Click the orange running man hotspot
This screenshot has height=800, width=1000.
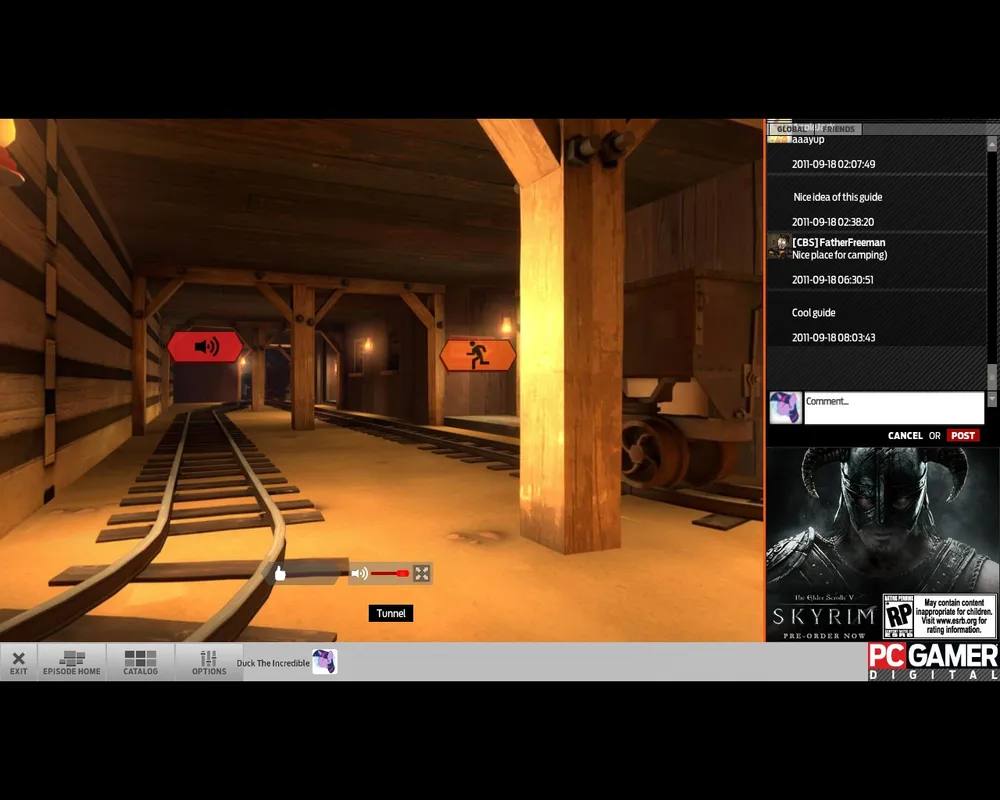(x=477, y=354)
